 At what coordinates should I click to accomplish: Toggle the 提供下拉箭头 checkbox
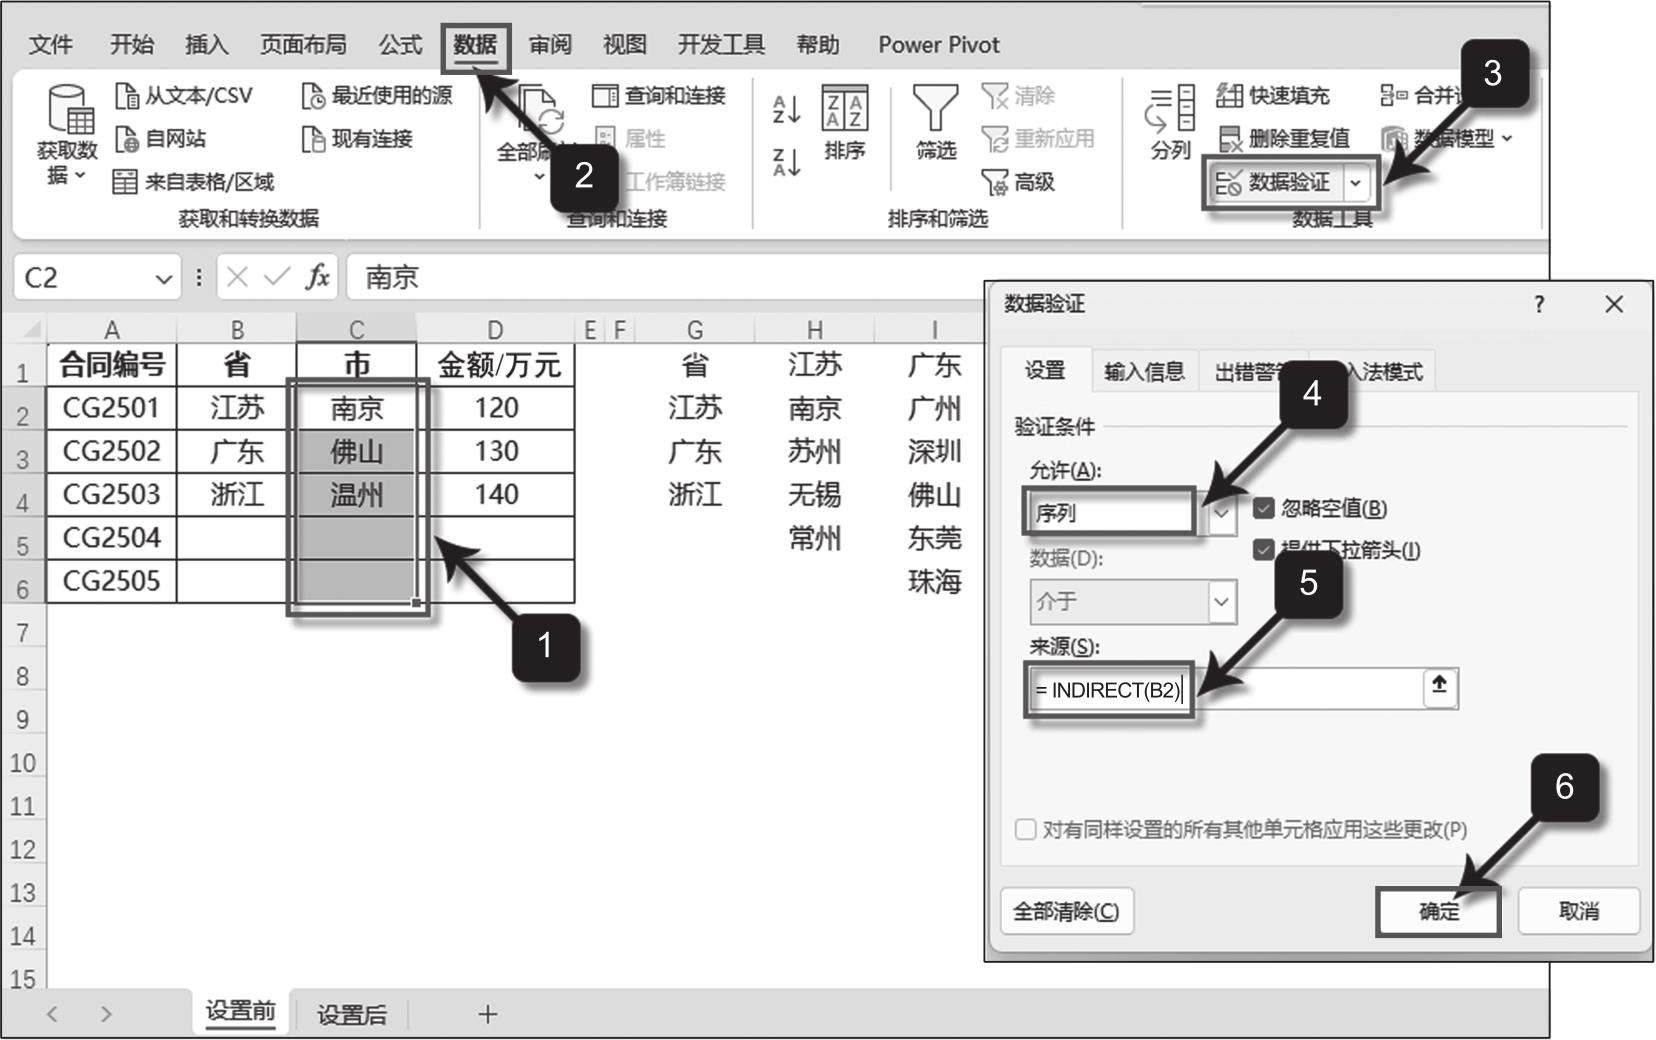point(1264,549)
